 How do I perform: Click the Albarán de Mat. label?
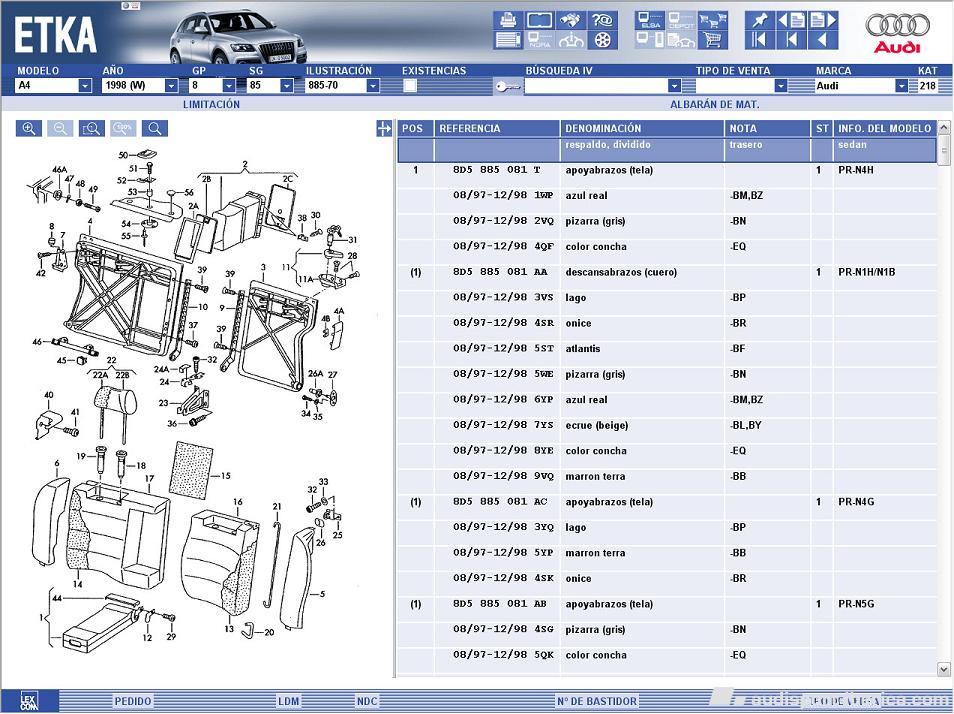(714, 105)
